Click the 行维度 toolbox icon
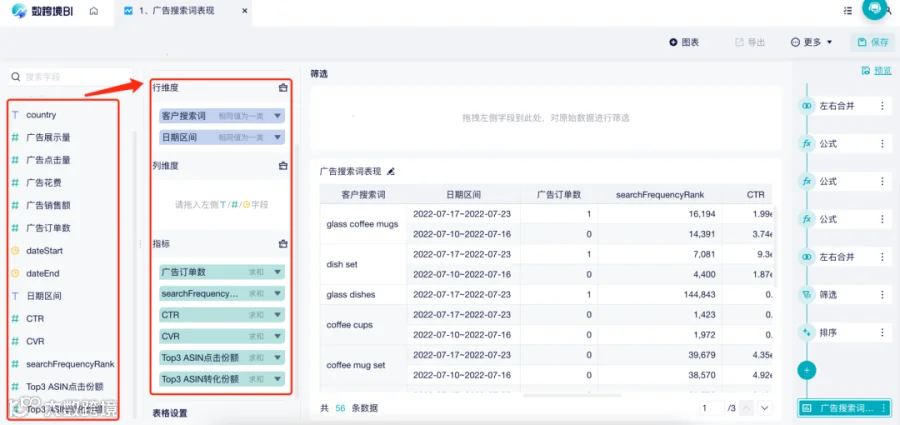This screenshot has height=425, width=900. (x=282, y=88)
